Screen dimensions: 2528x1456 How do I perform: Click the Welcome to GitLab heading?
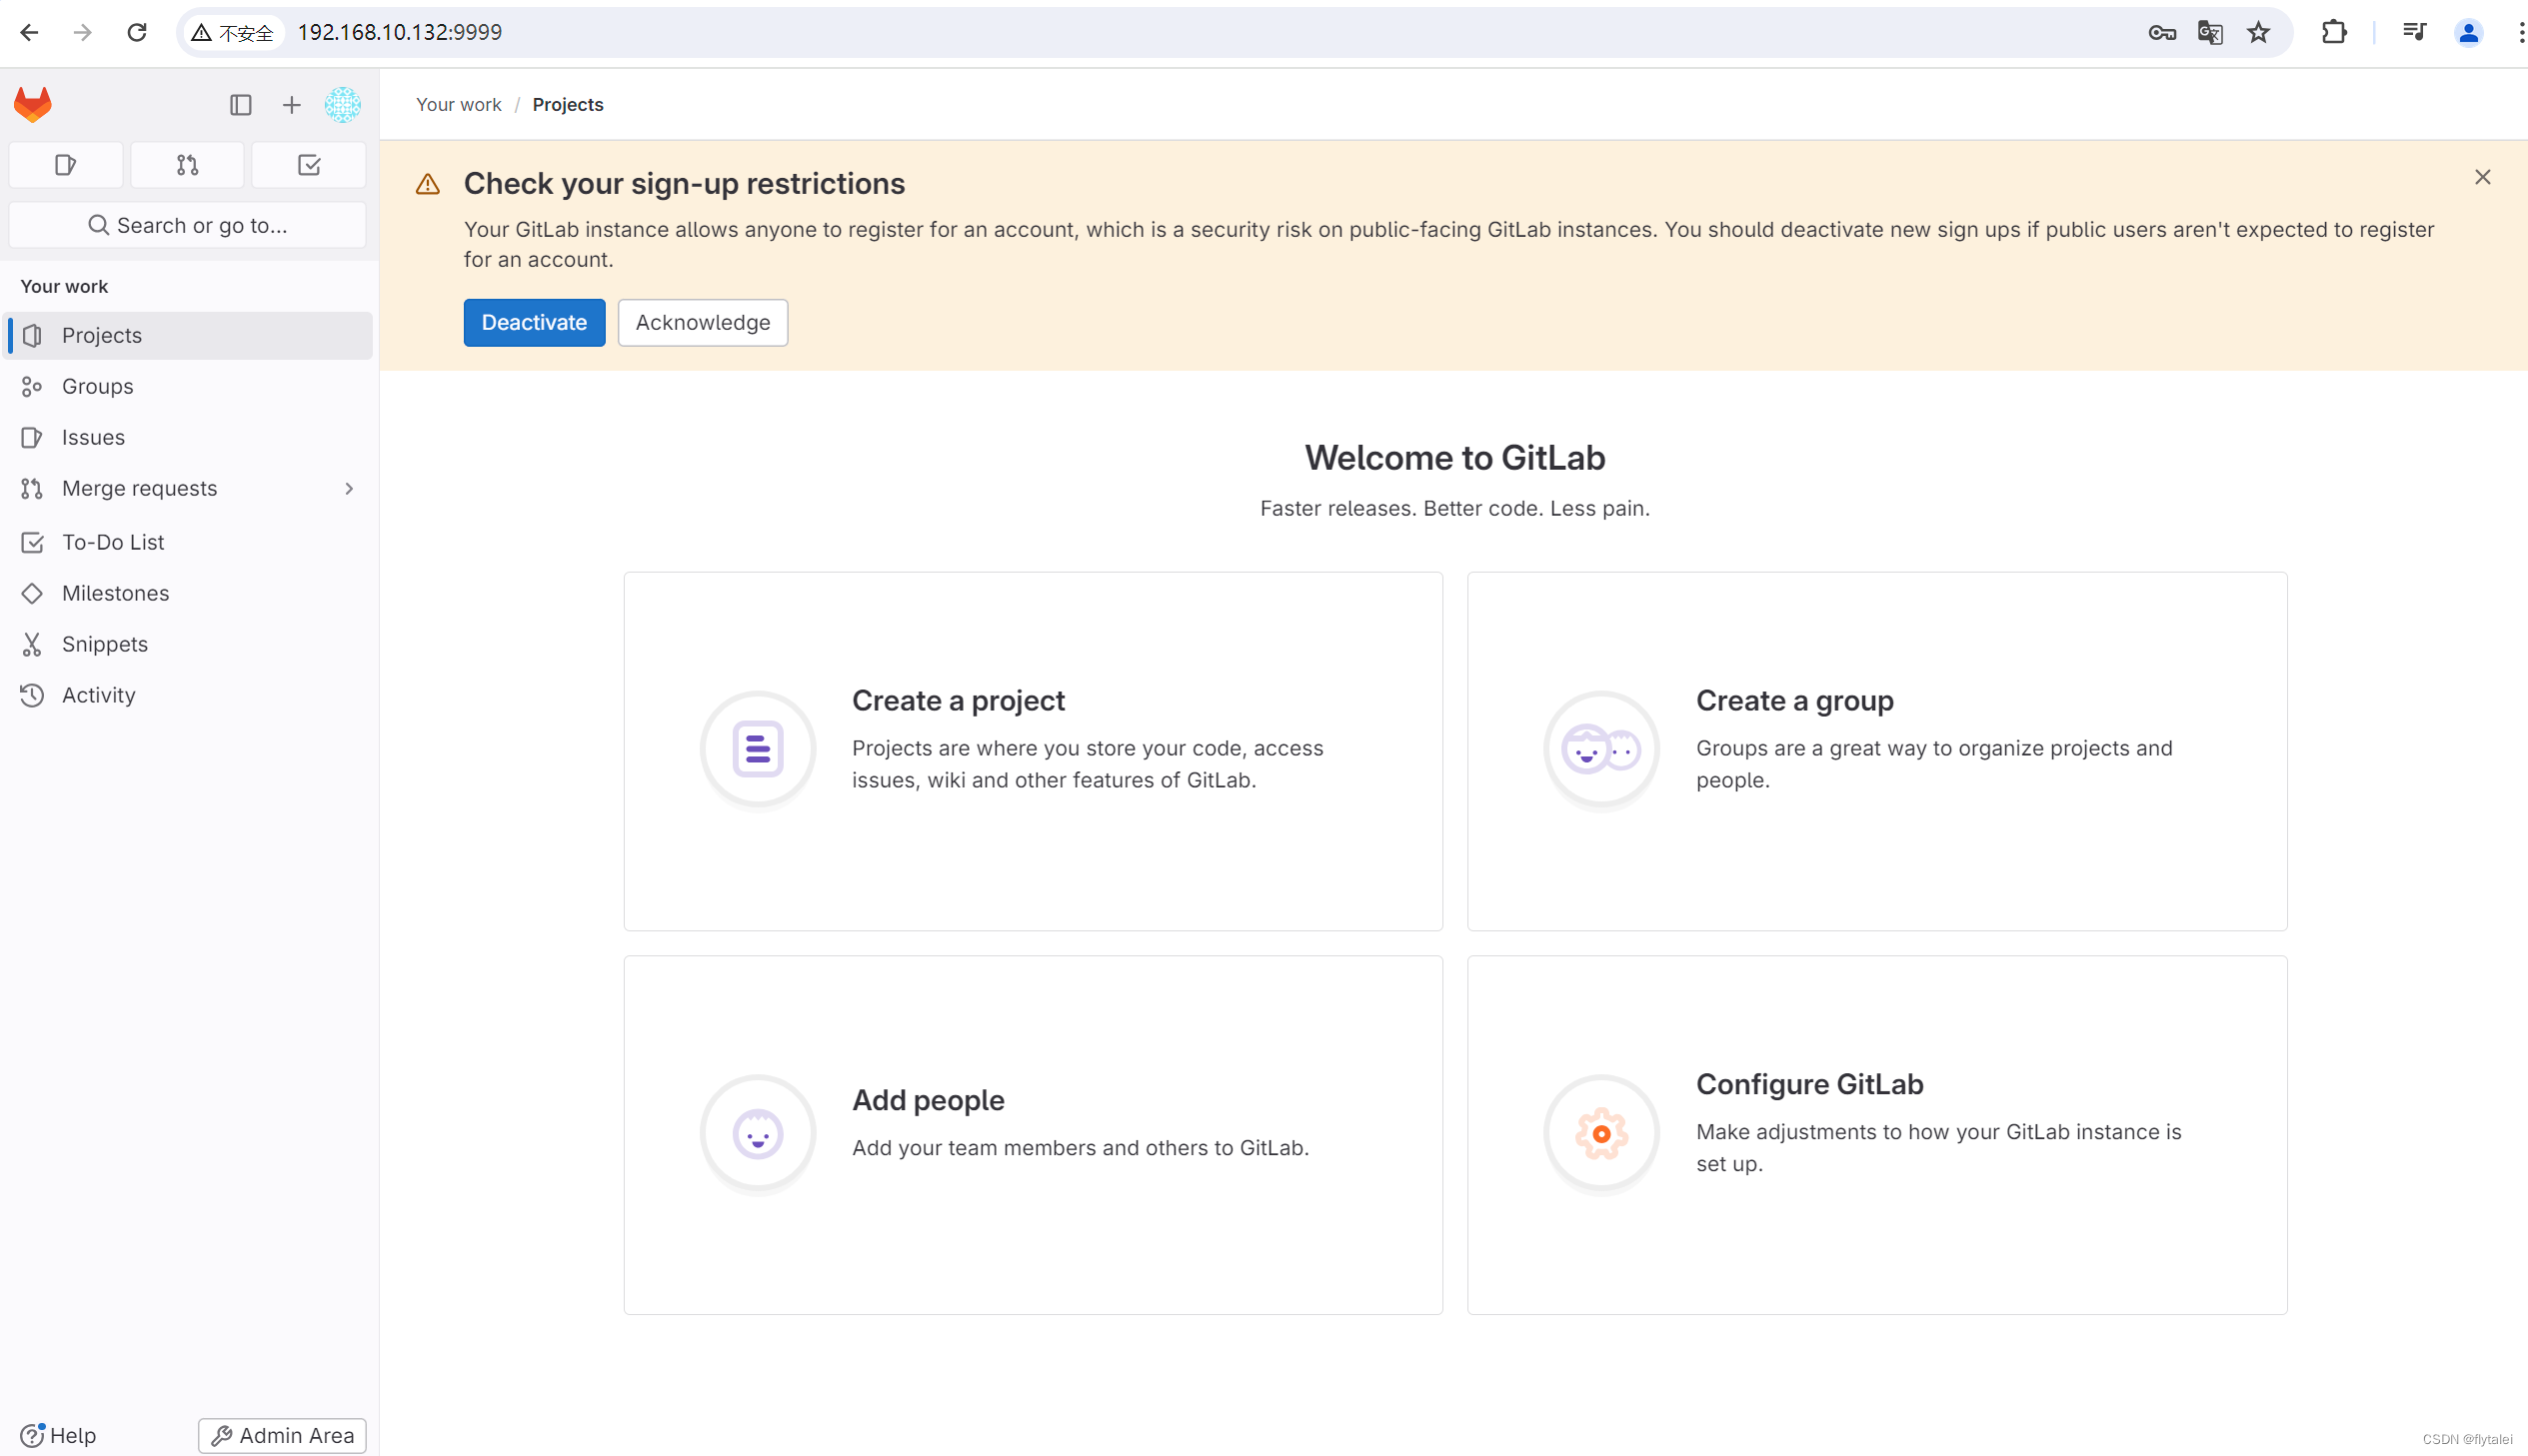pos(1455,457)
